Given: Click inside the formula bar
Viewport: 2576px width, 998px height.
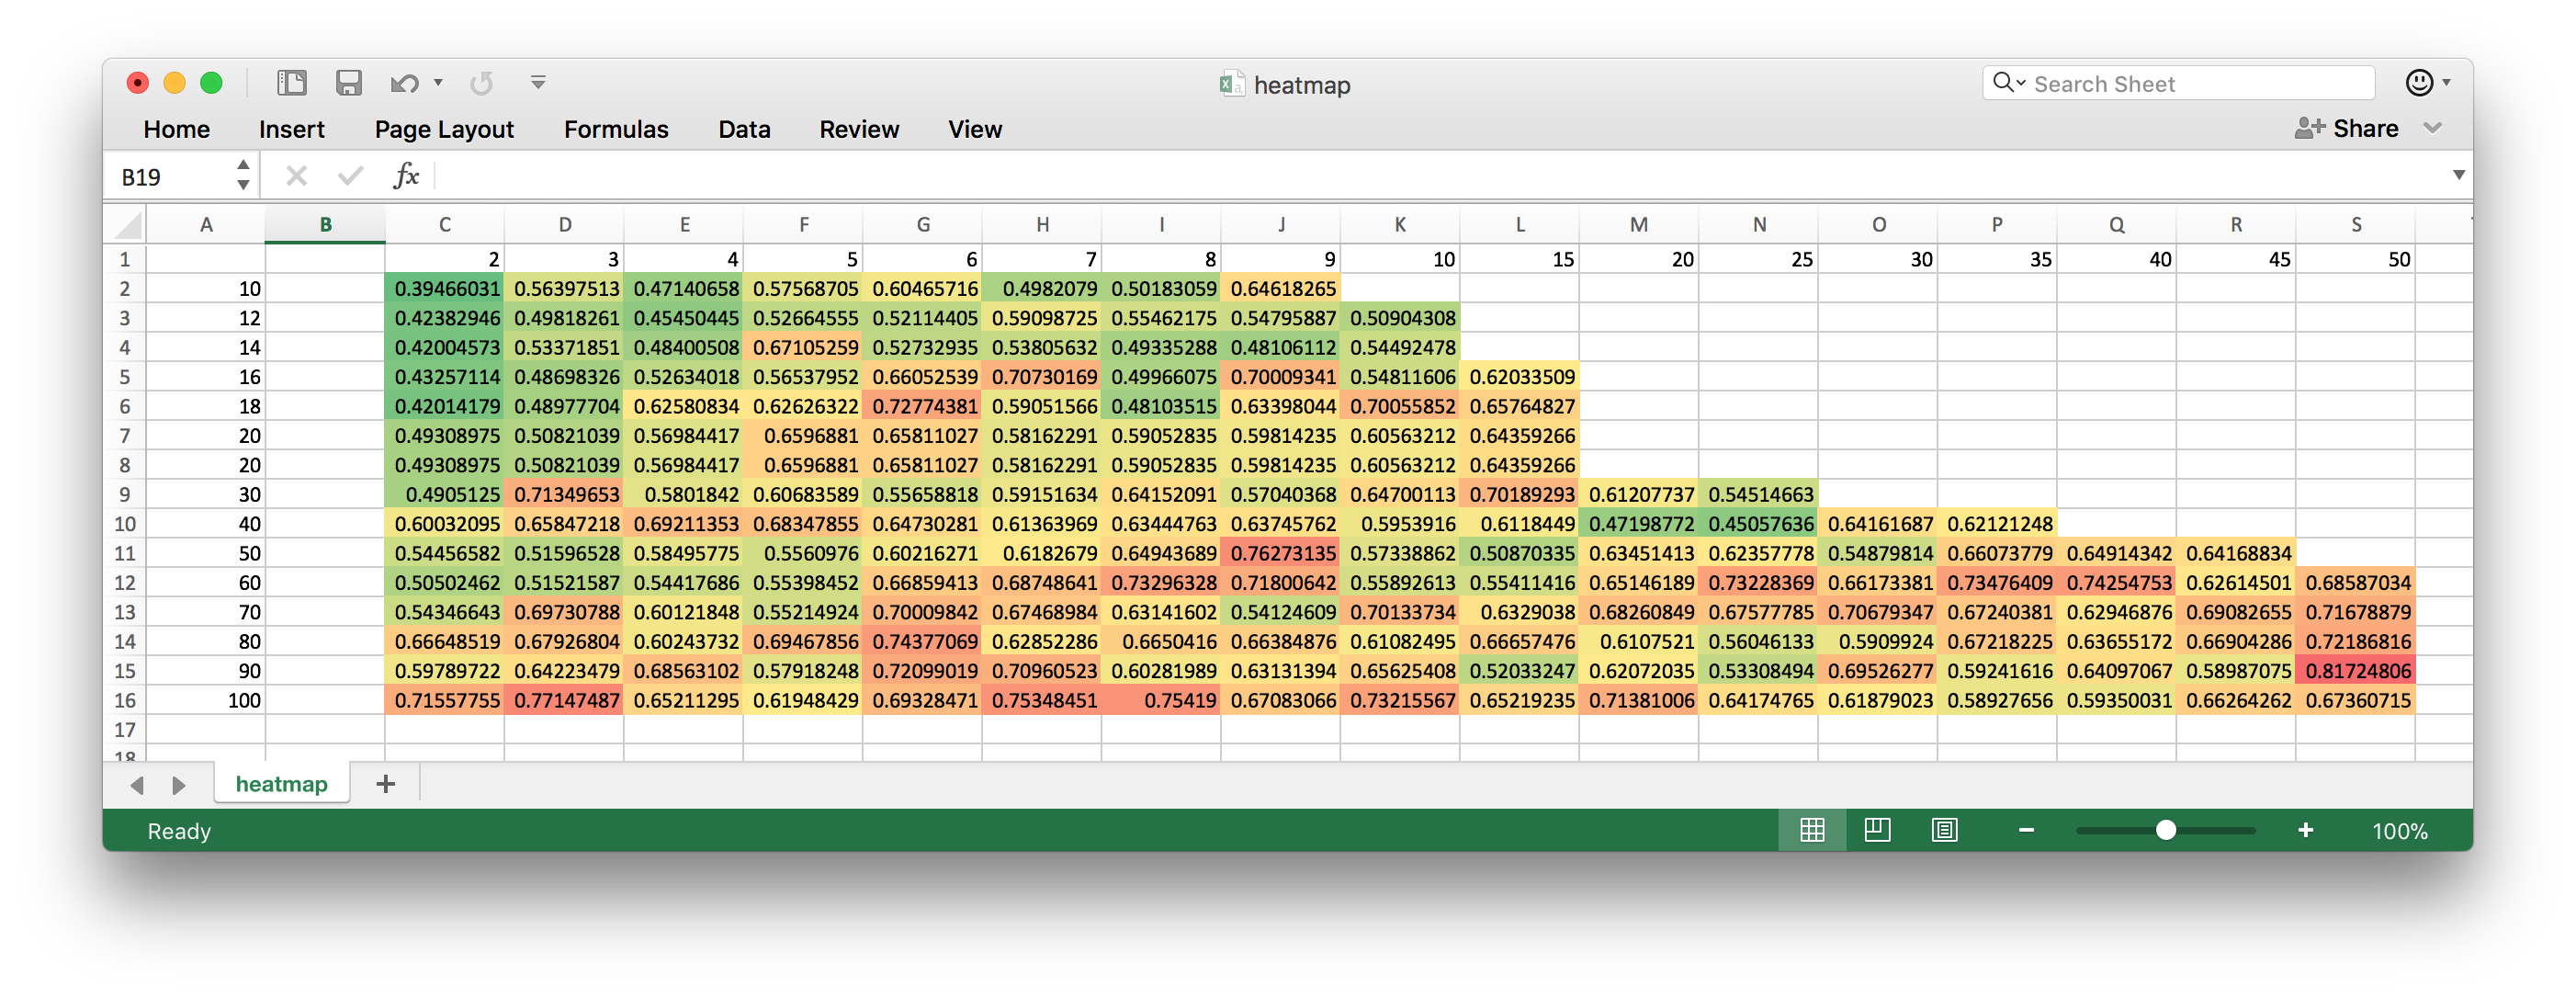Looking at the screenshot, I should click(1440, 177).
